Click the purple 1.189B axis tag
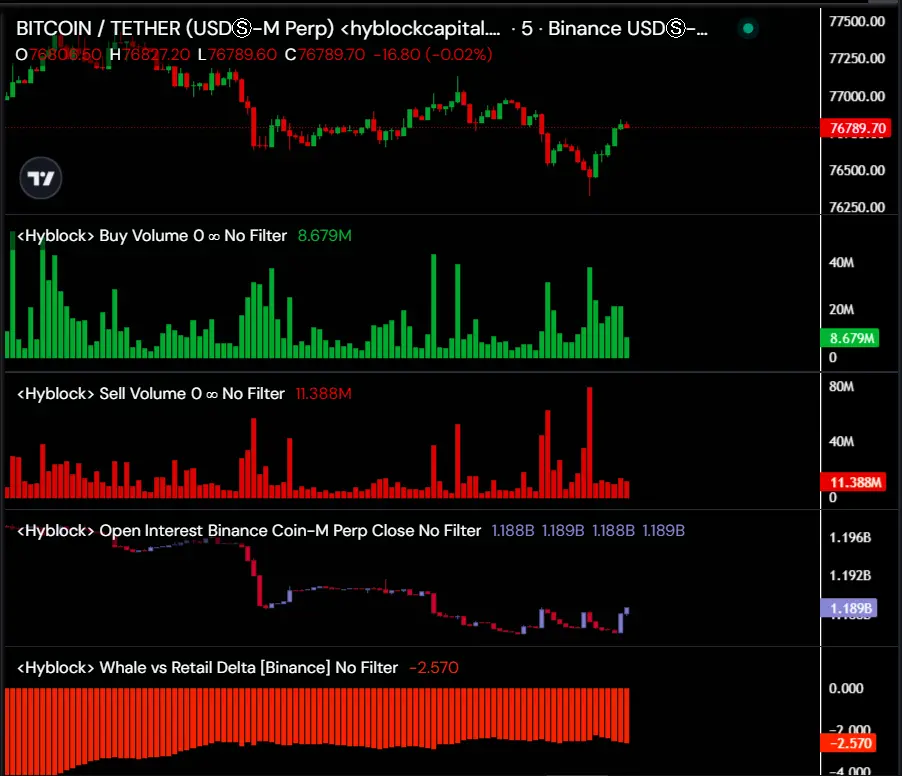 [849, 608]
